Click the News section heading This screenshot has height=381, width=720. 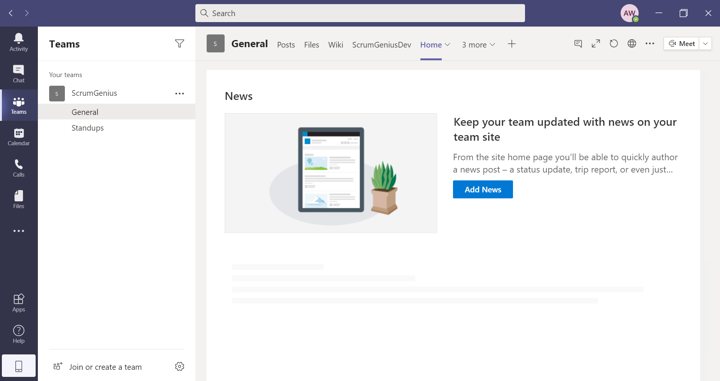tap(239, 96)
